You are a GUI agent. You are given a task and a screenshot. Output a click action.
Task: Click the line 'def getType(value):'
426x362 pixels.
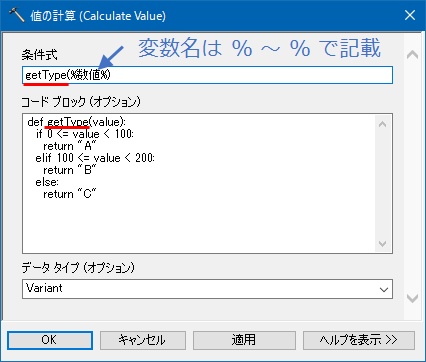coord(77,122)
